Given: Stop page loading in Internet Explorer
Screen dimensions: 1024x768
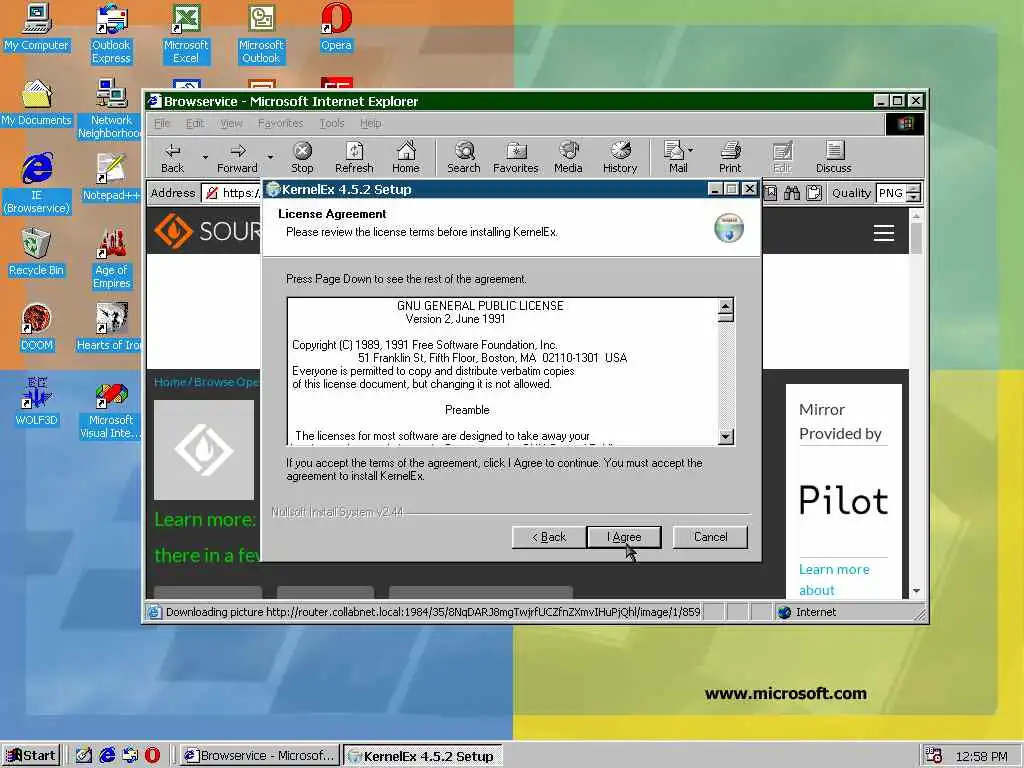Looking at the screenshot, I should (x=302, y=158).
